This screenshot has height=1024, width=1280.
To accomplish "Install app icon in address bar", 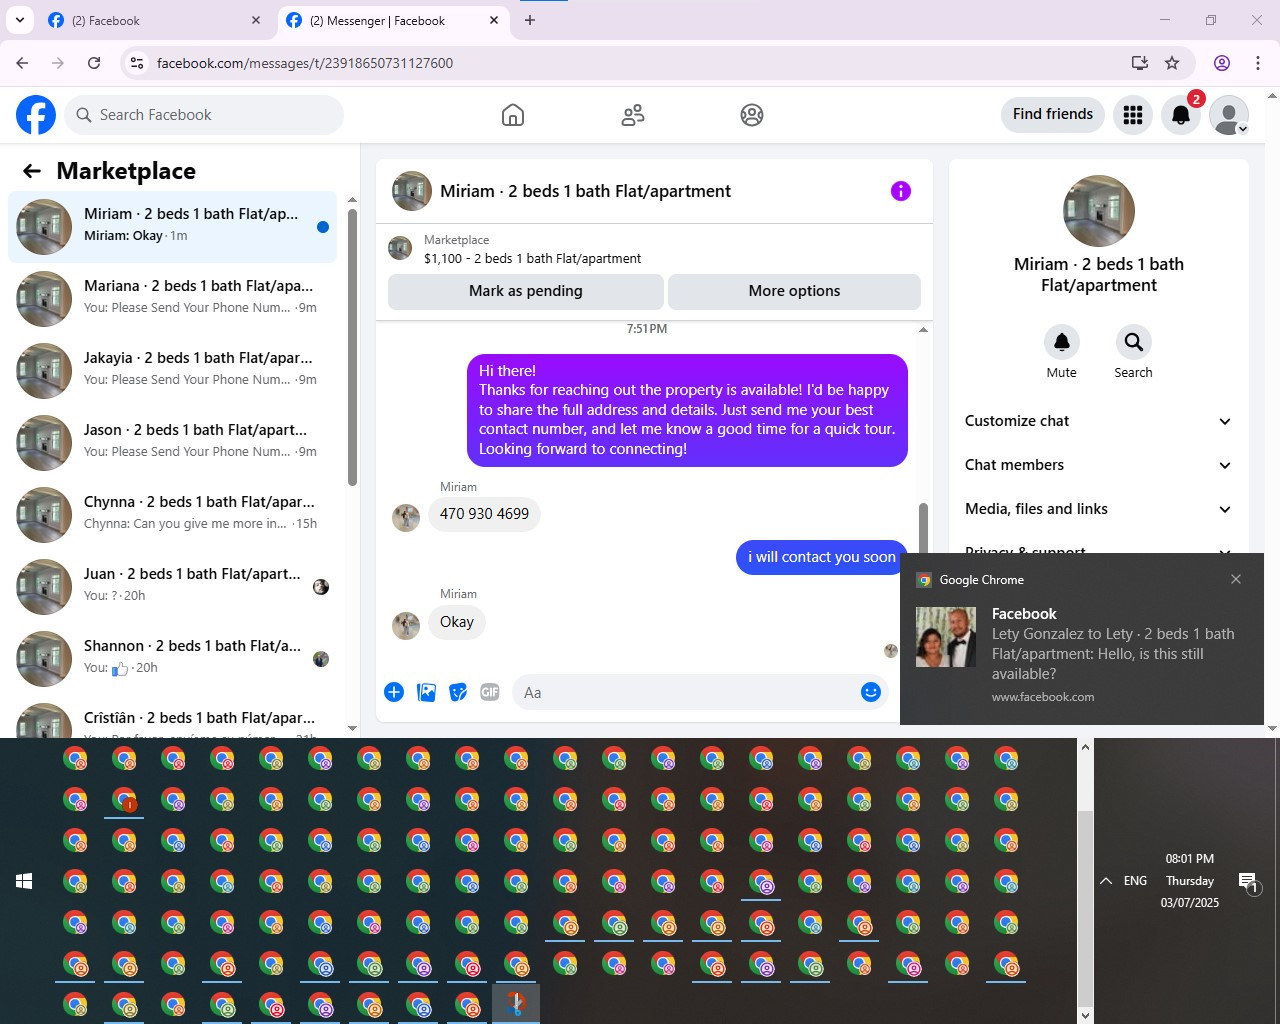I will point(1139,63).
